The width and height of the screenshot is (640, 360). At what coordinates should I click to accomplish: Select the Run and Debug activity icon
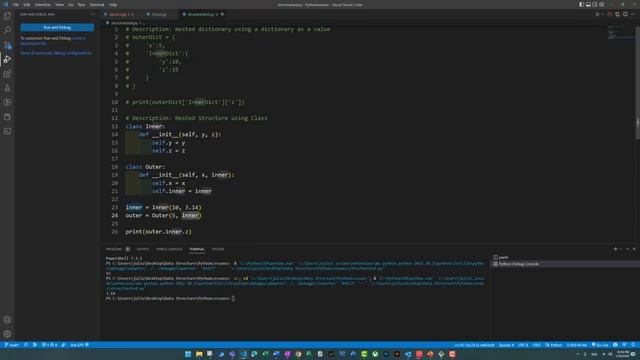7,60
